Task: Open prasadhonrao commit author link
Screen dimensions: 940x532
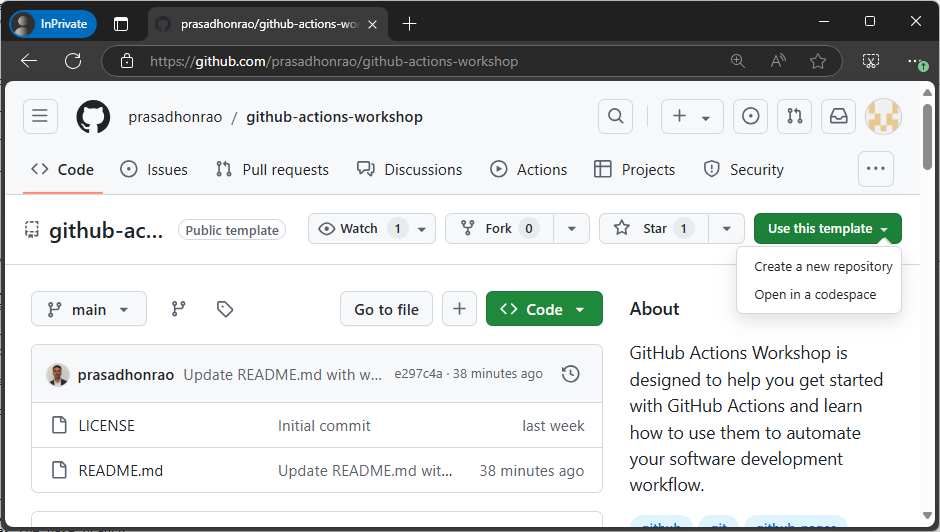Action: coord(125,374)
